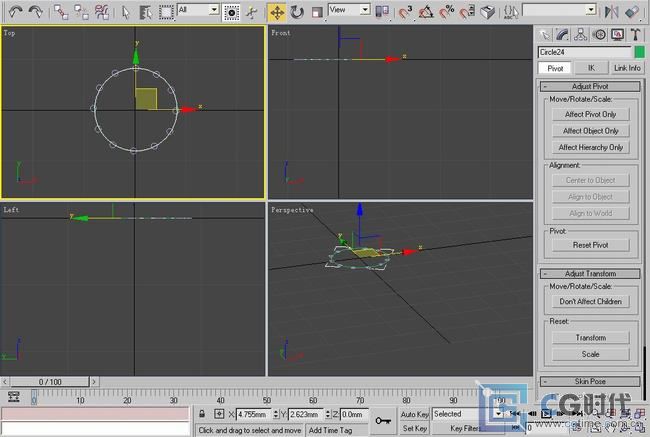Toggle Auto Key animation mode

(x=415, y=413)
